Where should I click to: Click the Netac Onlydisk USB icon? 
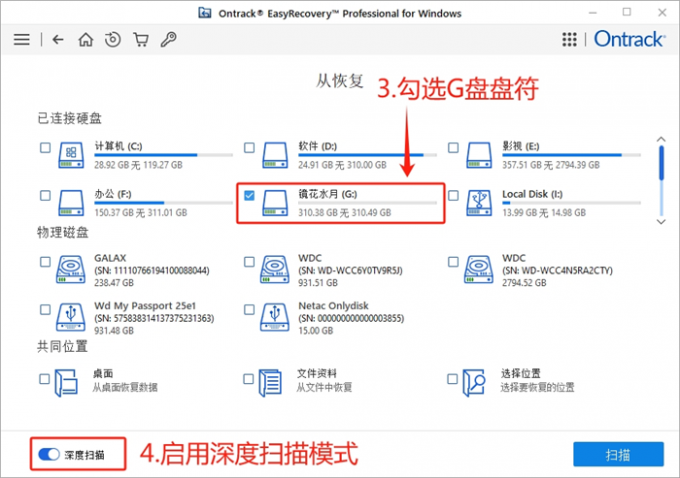pyautogui.click(x=275, y=317)
